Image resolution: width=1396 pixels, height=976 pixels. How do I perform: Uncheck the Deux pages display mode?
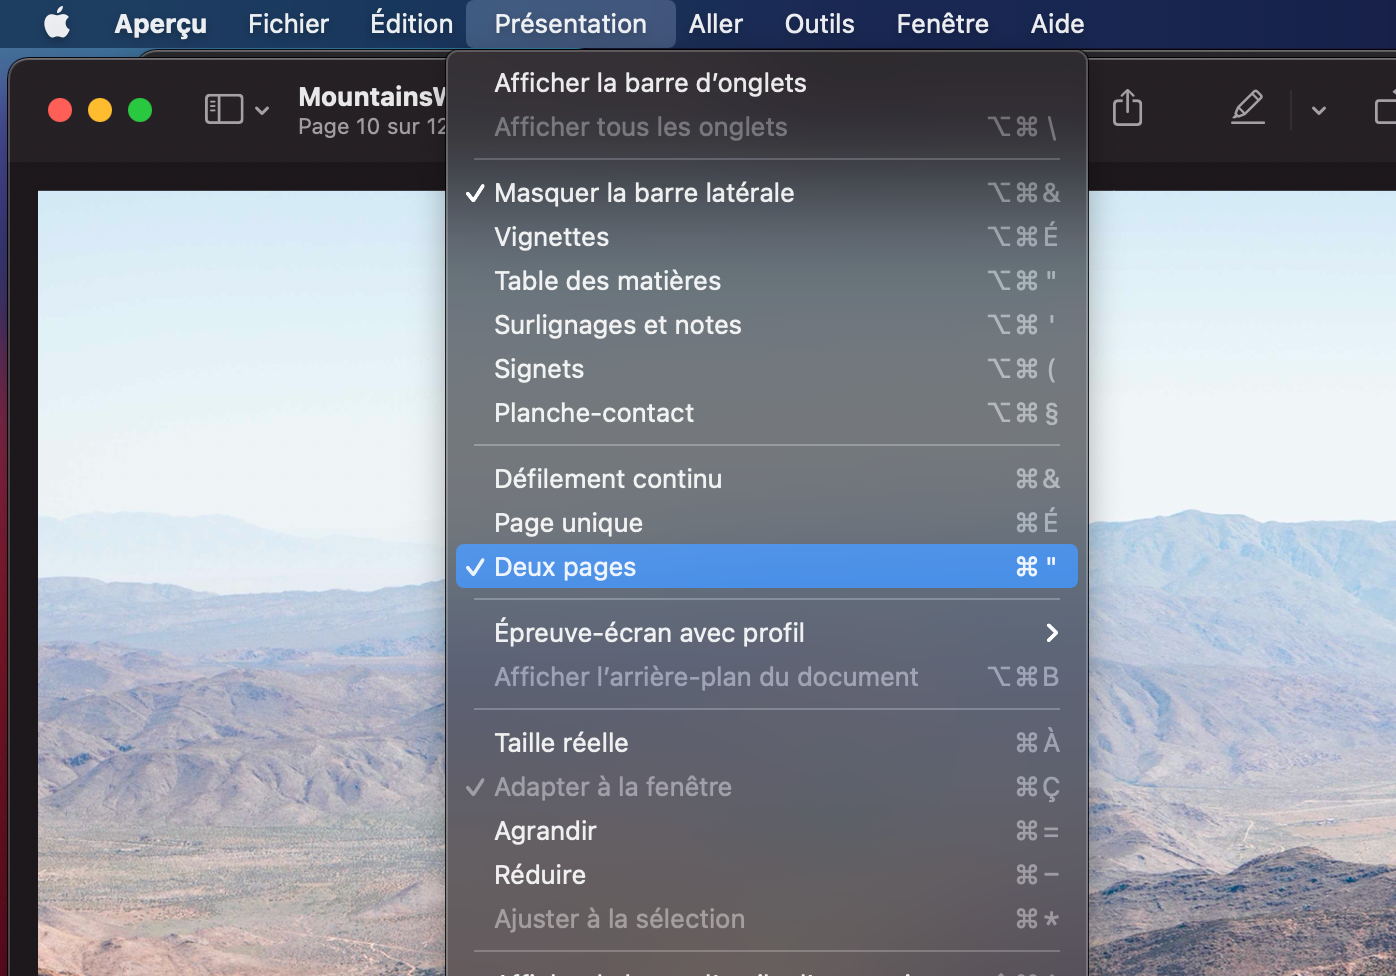[x=565, y=567]
